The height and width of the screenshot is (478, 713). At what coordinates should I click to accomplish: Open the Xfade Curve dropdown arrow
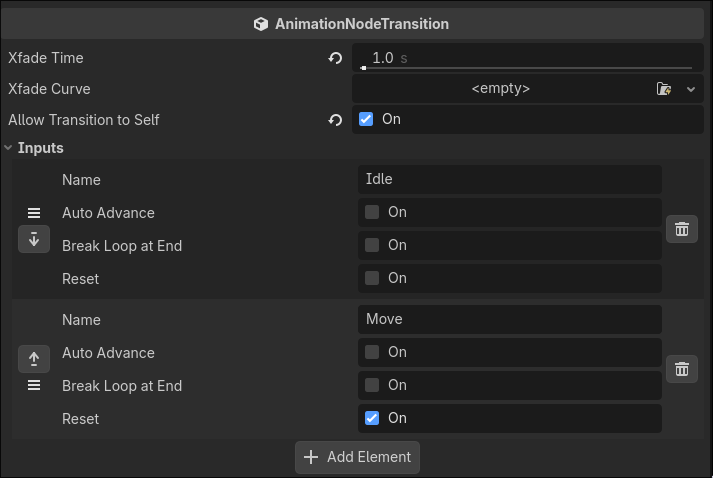tap(691, 89)
